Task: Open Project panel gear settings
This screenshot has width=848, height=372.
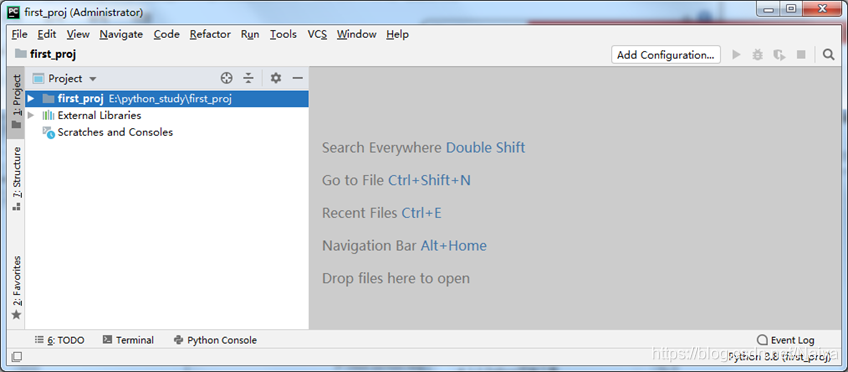Action: pyautogui.click(x=276, y=78)
